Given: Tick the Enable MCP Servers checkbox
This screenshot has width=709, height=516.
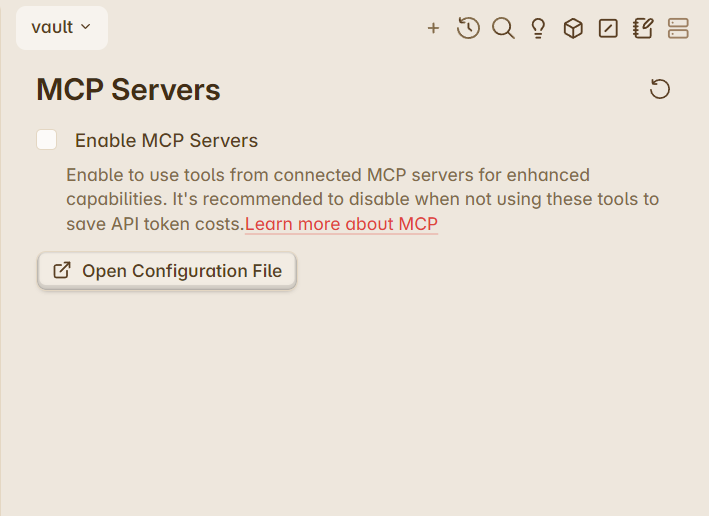Looking at the screenshot, I should (x=47, y=139).
